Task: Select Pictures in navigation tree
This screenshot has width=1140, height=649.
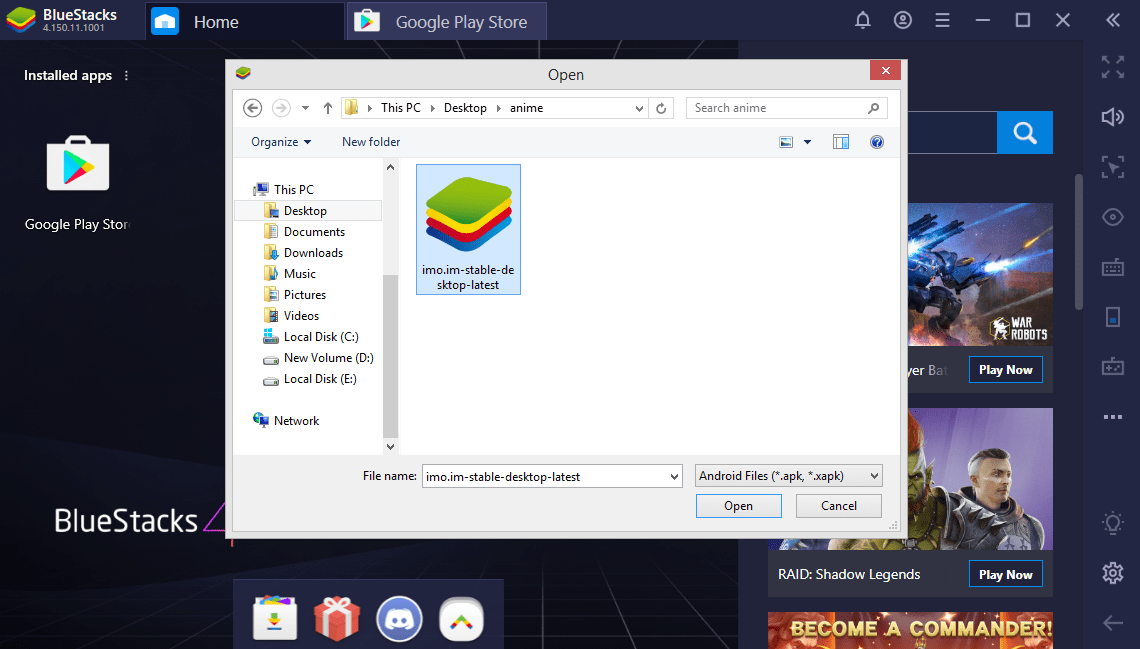Action: click(305, 295)
